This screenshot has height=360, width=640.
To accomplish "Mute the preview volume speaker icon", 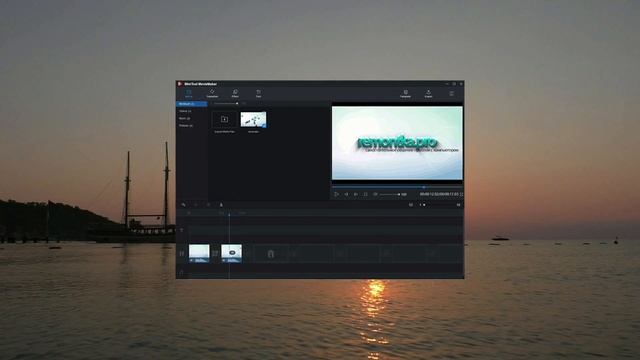I will pos(375,194).
